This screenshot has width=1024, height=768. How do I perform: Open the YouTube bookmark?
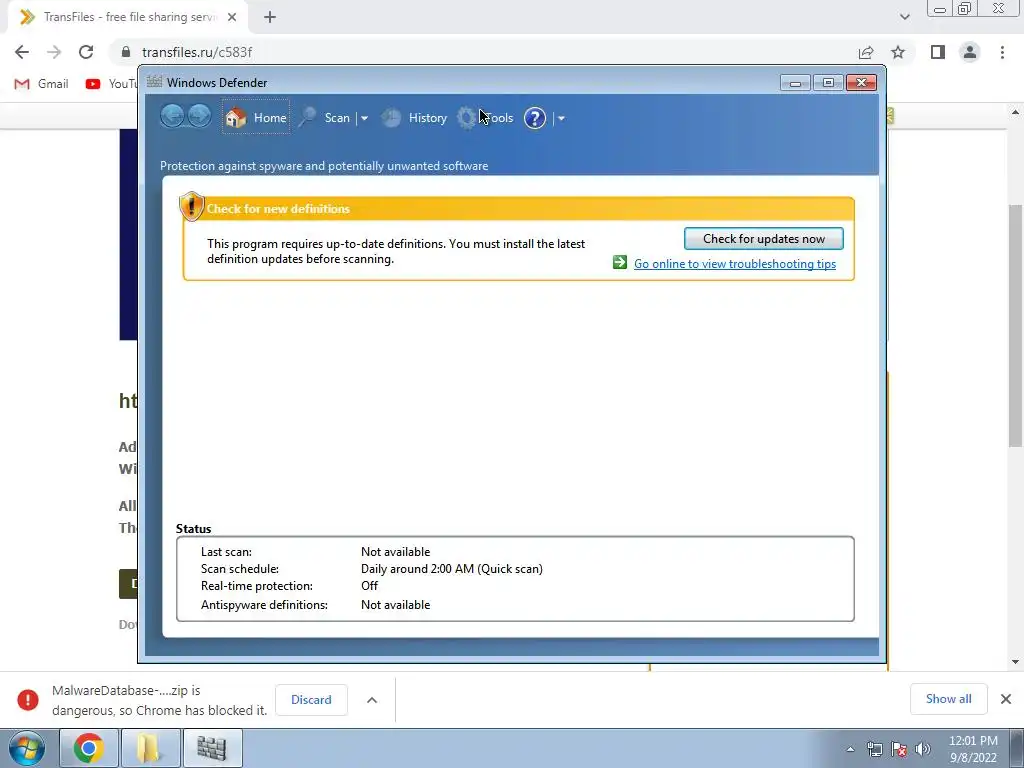pyautogui.click(x=110, y=84)
